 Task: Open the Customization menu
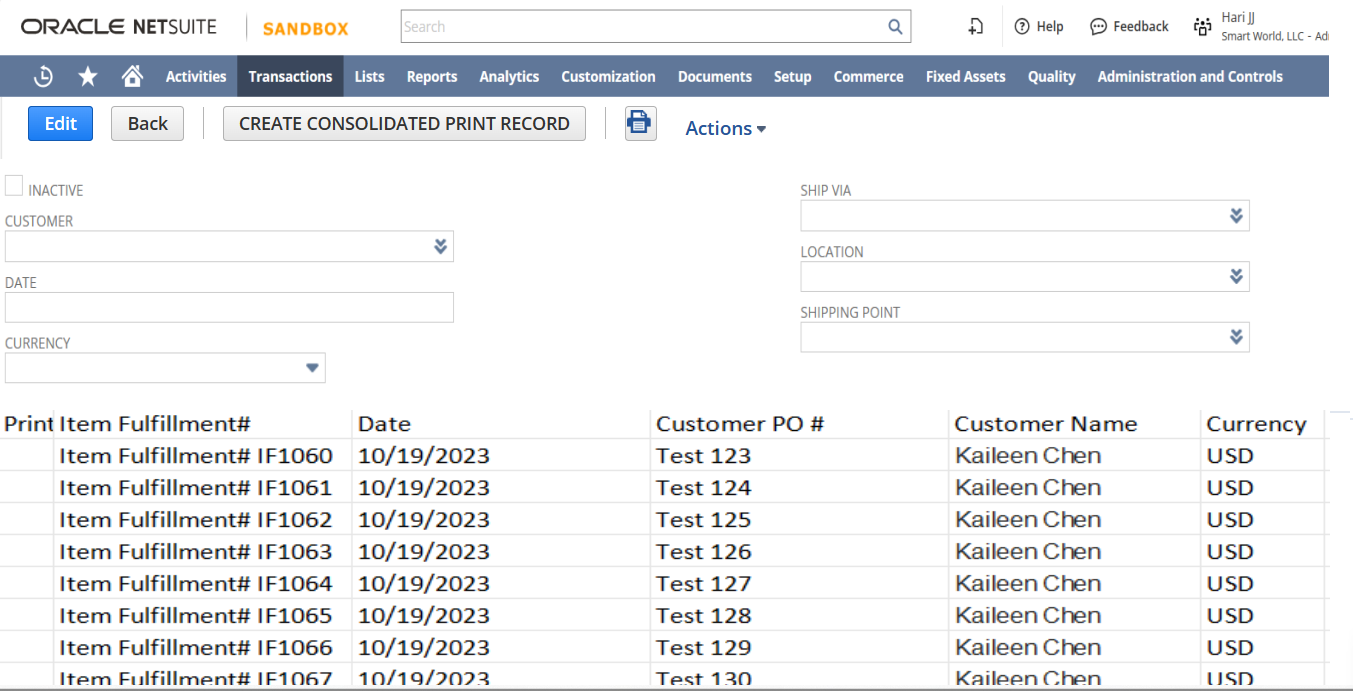[x=608, y=76]
